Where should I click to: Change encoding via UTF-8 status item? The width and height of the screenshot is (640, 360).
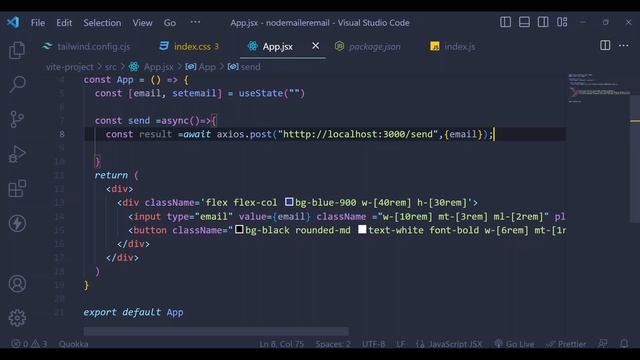coord(373,344)
